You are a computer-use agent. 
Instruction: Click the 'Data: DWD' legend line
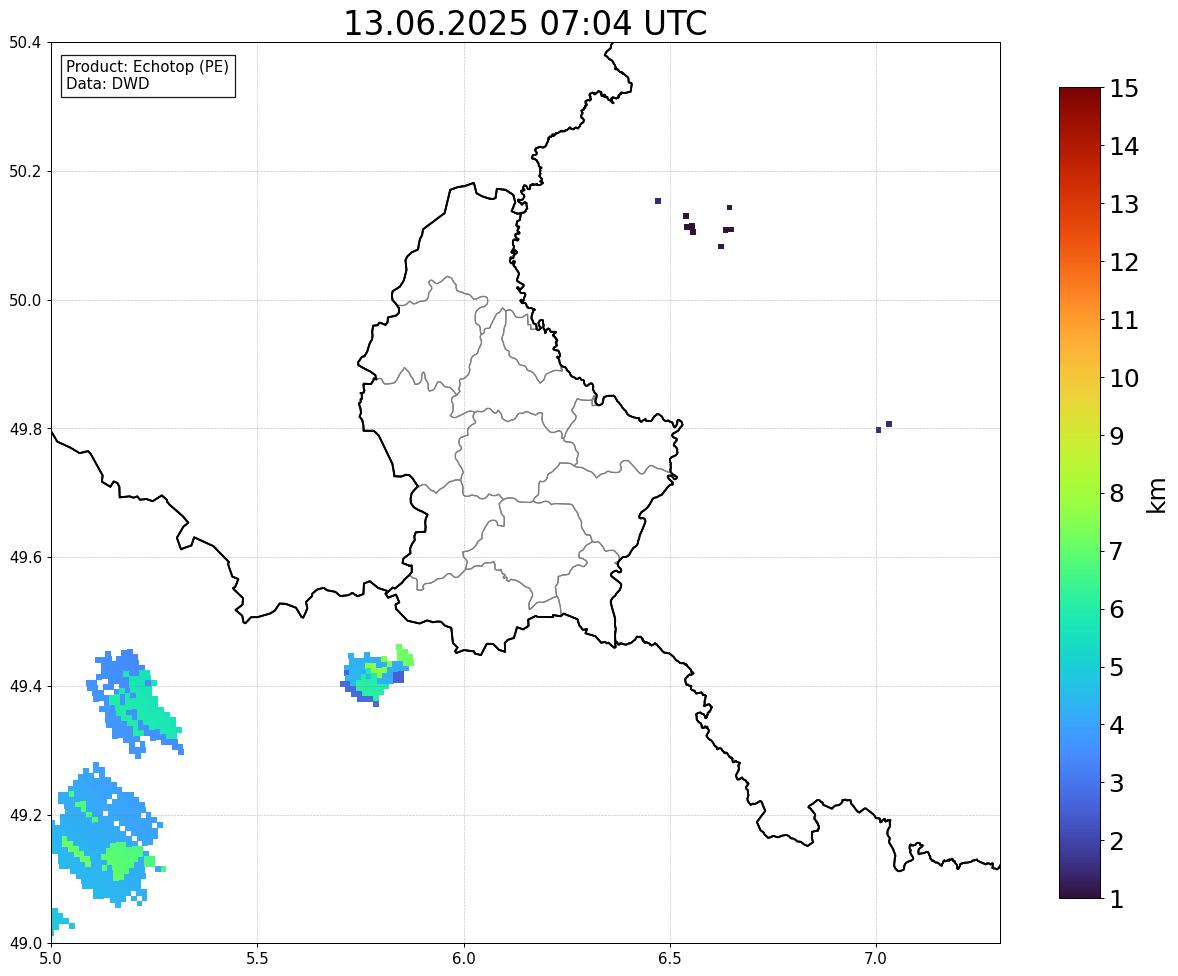[x=107, y=83]
